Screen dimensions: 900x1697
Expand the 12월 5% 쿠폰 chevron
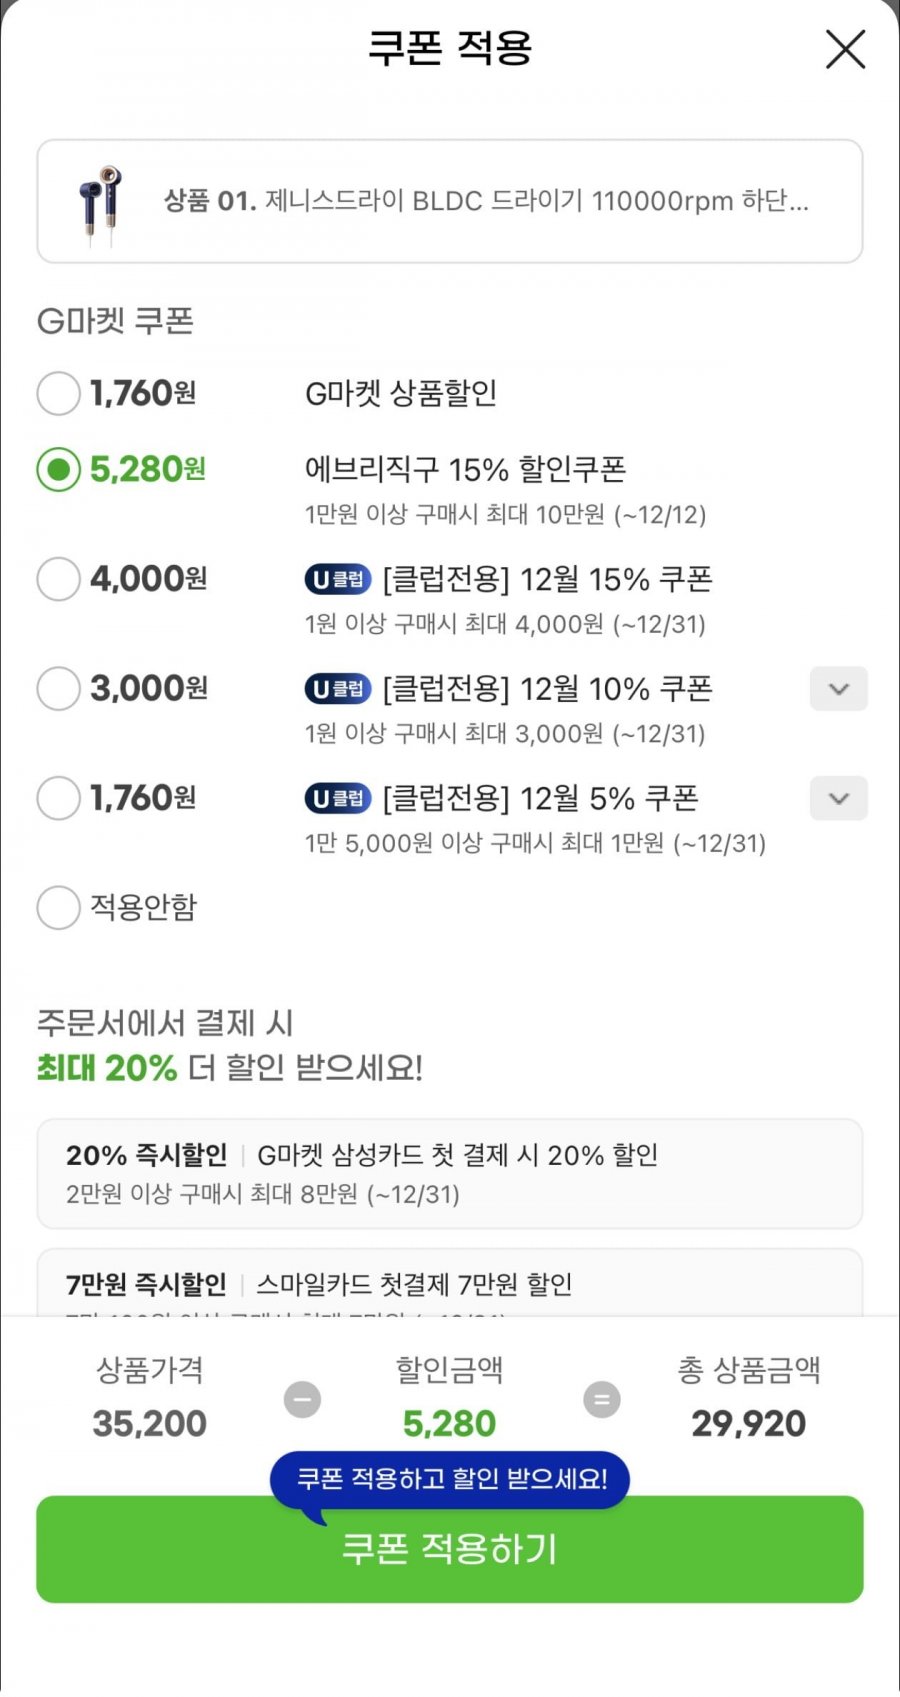click(838, 798)
